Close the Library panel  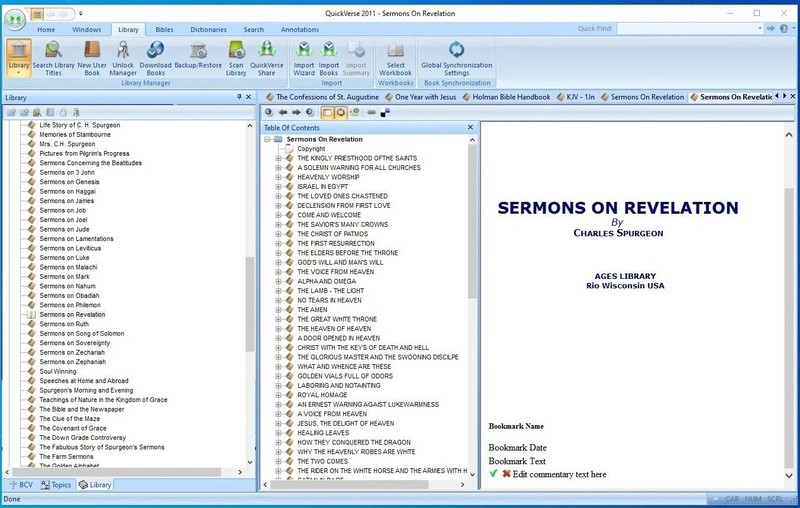(248, 97)
